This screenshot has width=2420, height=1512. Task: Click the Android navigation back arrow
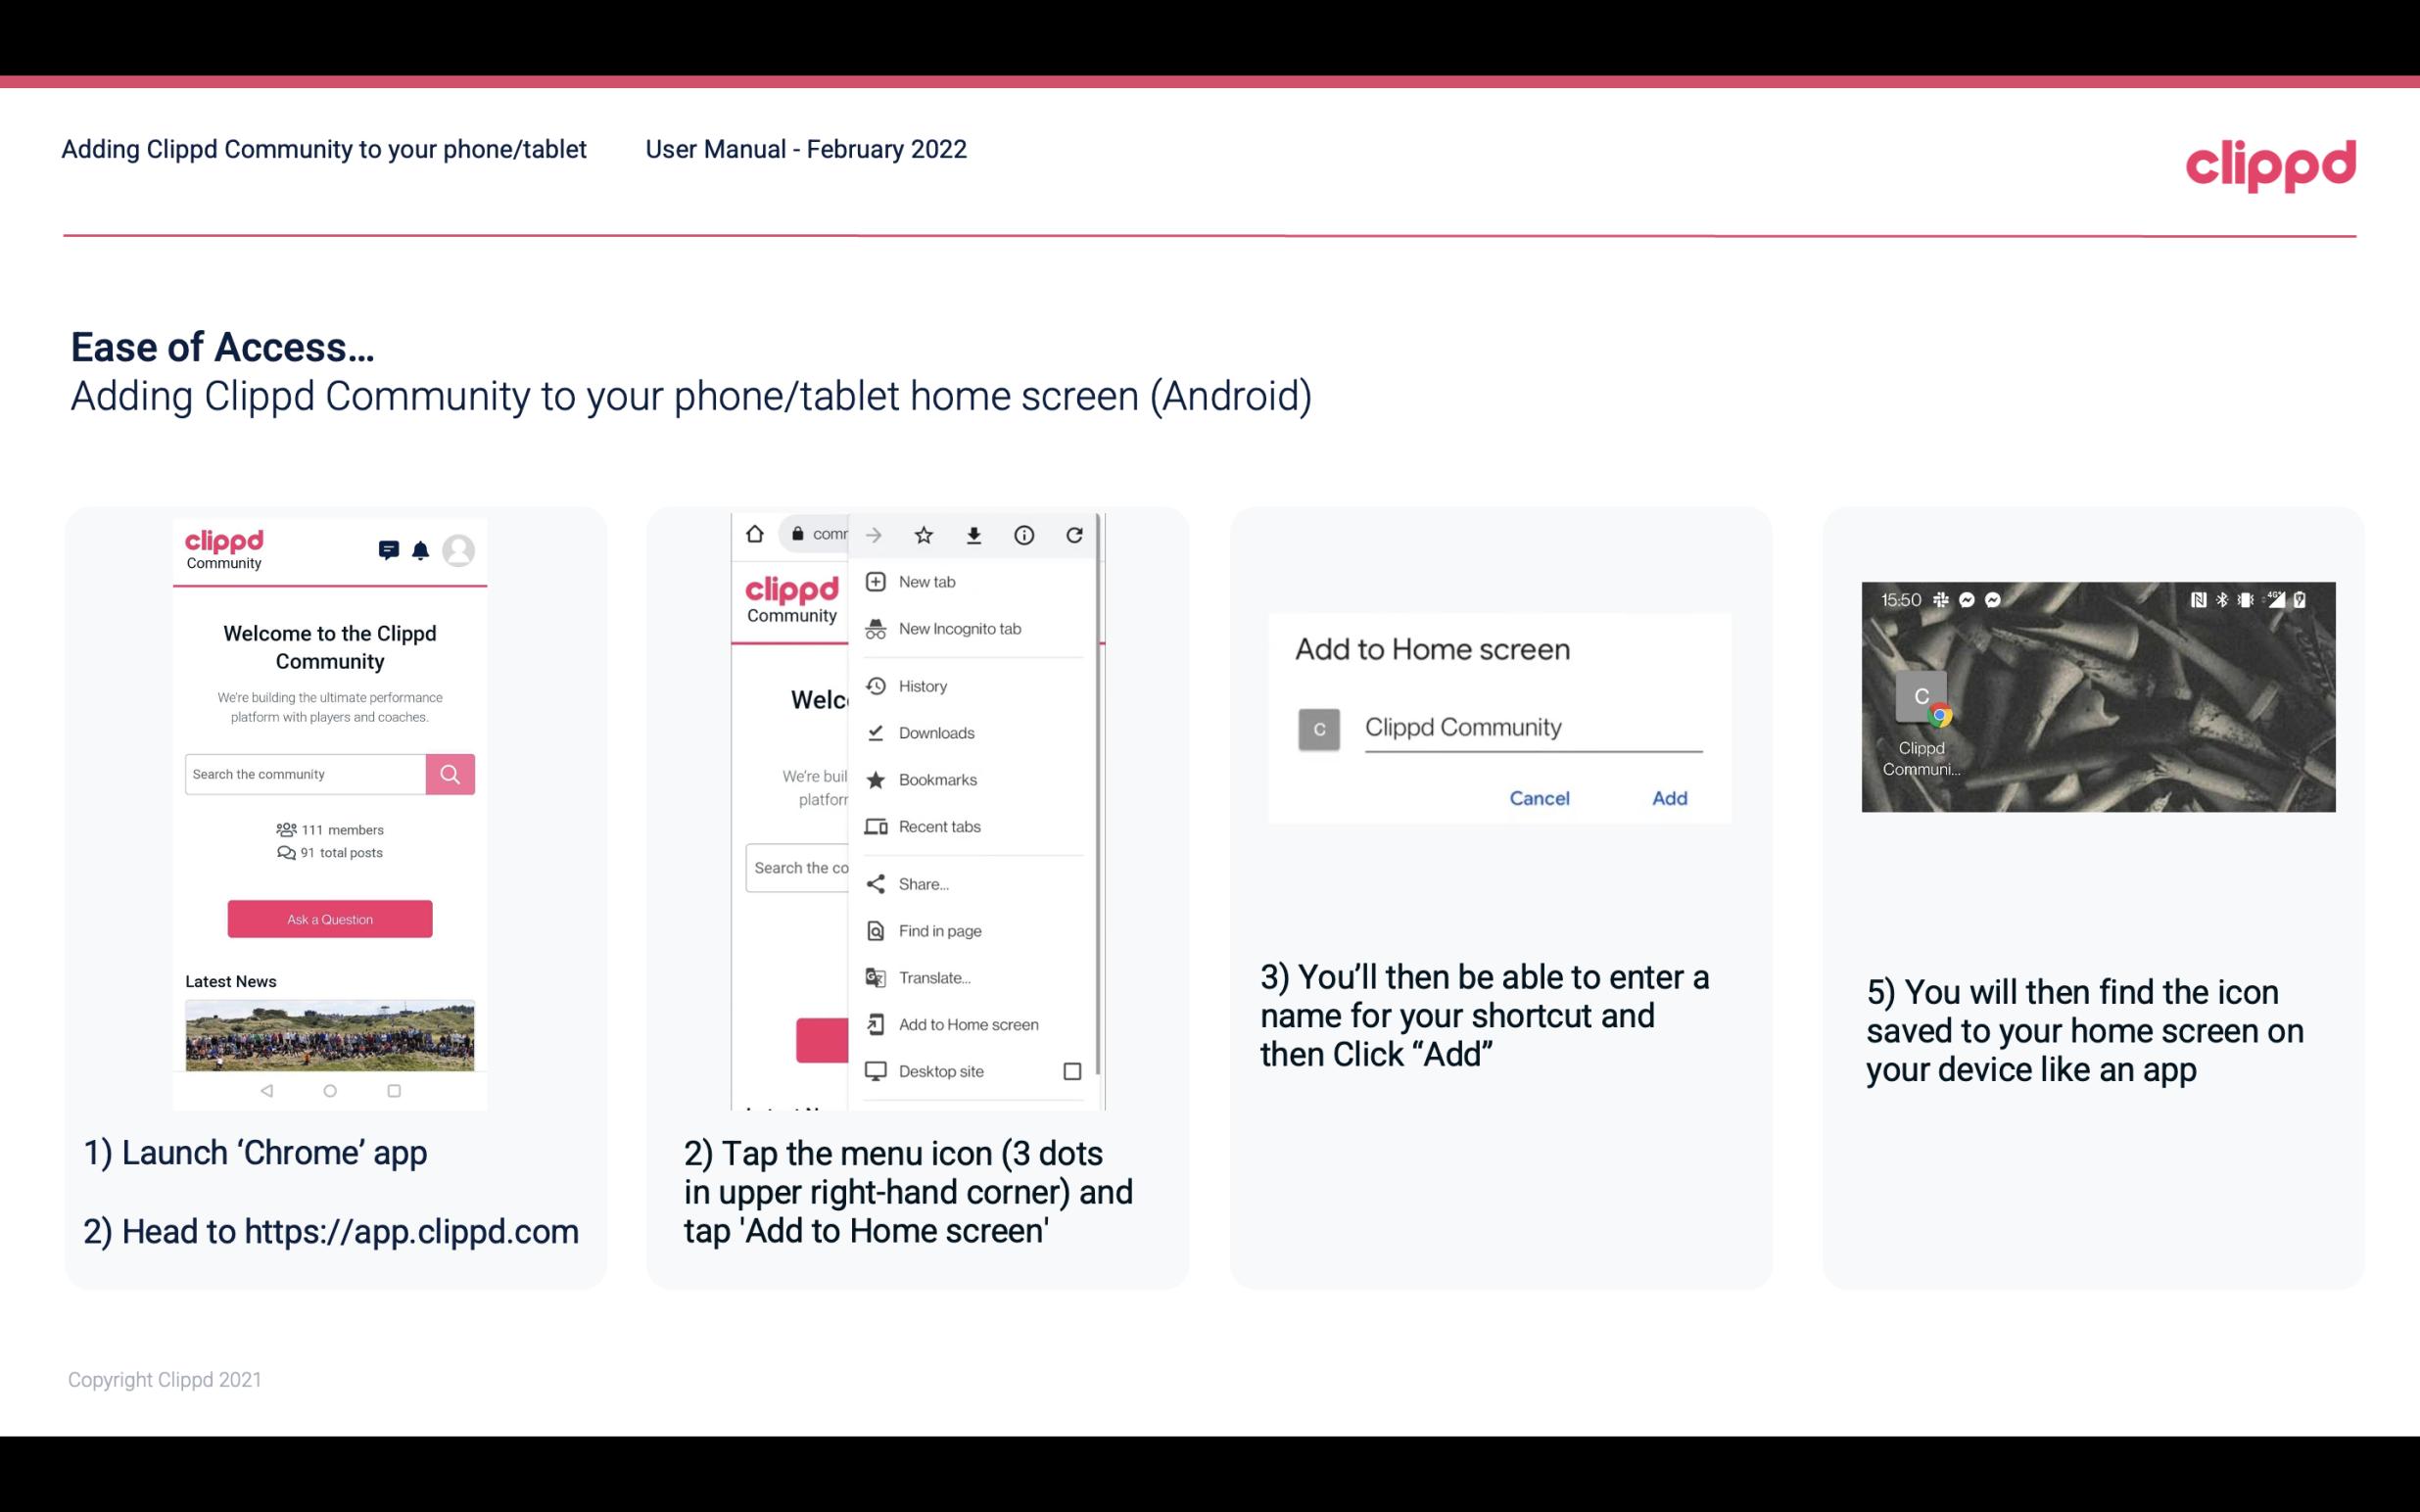pyautogui.click(x=264, y=1091)
